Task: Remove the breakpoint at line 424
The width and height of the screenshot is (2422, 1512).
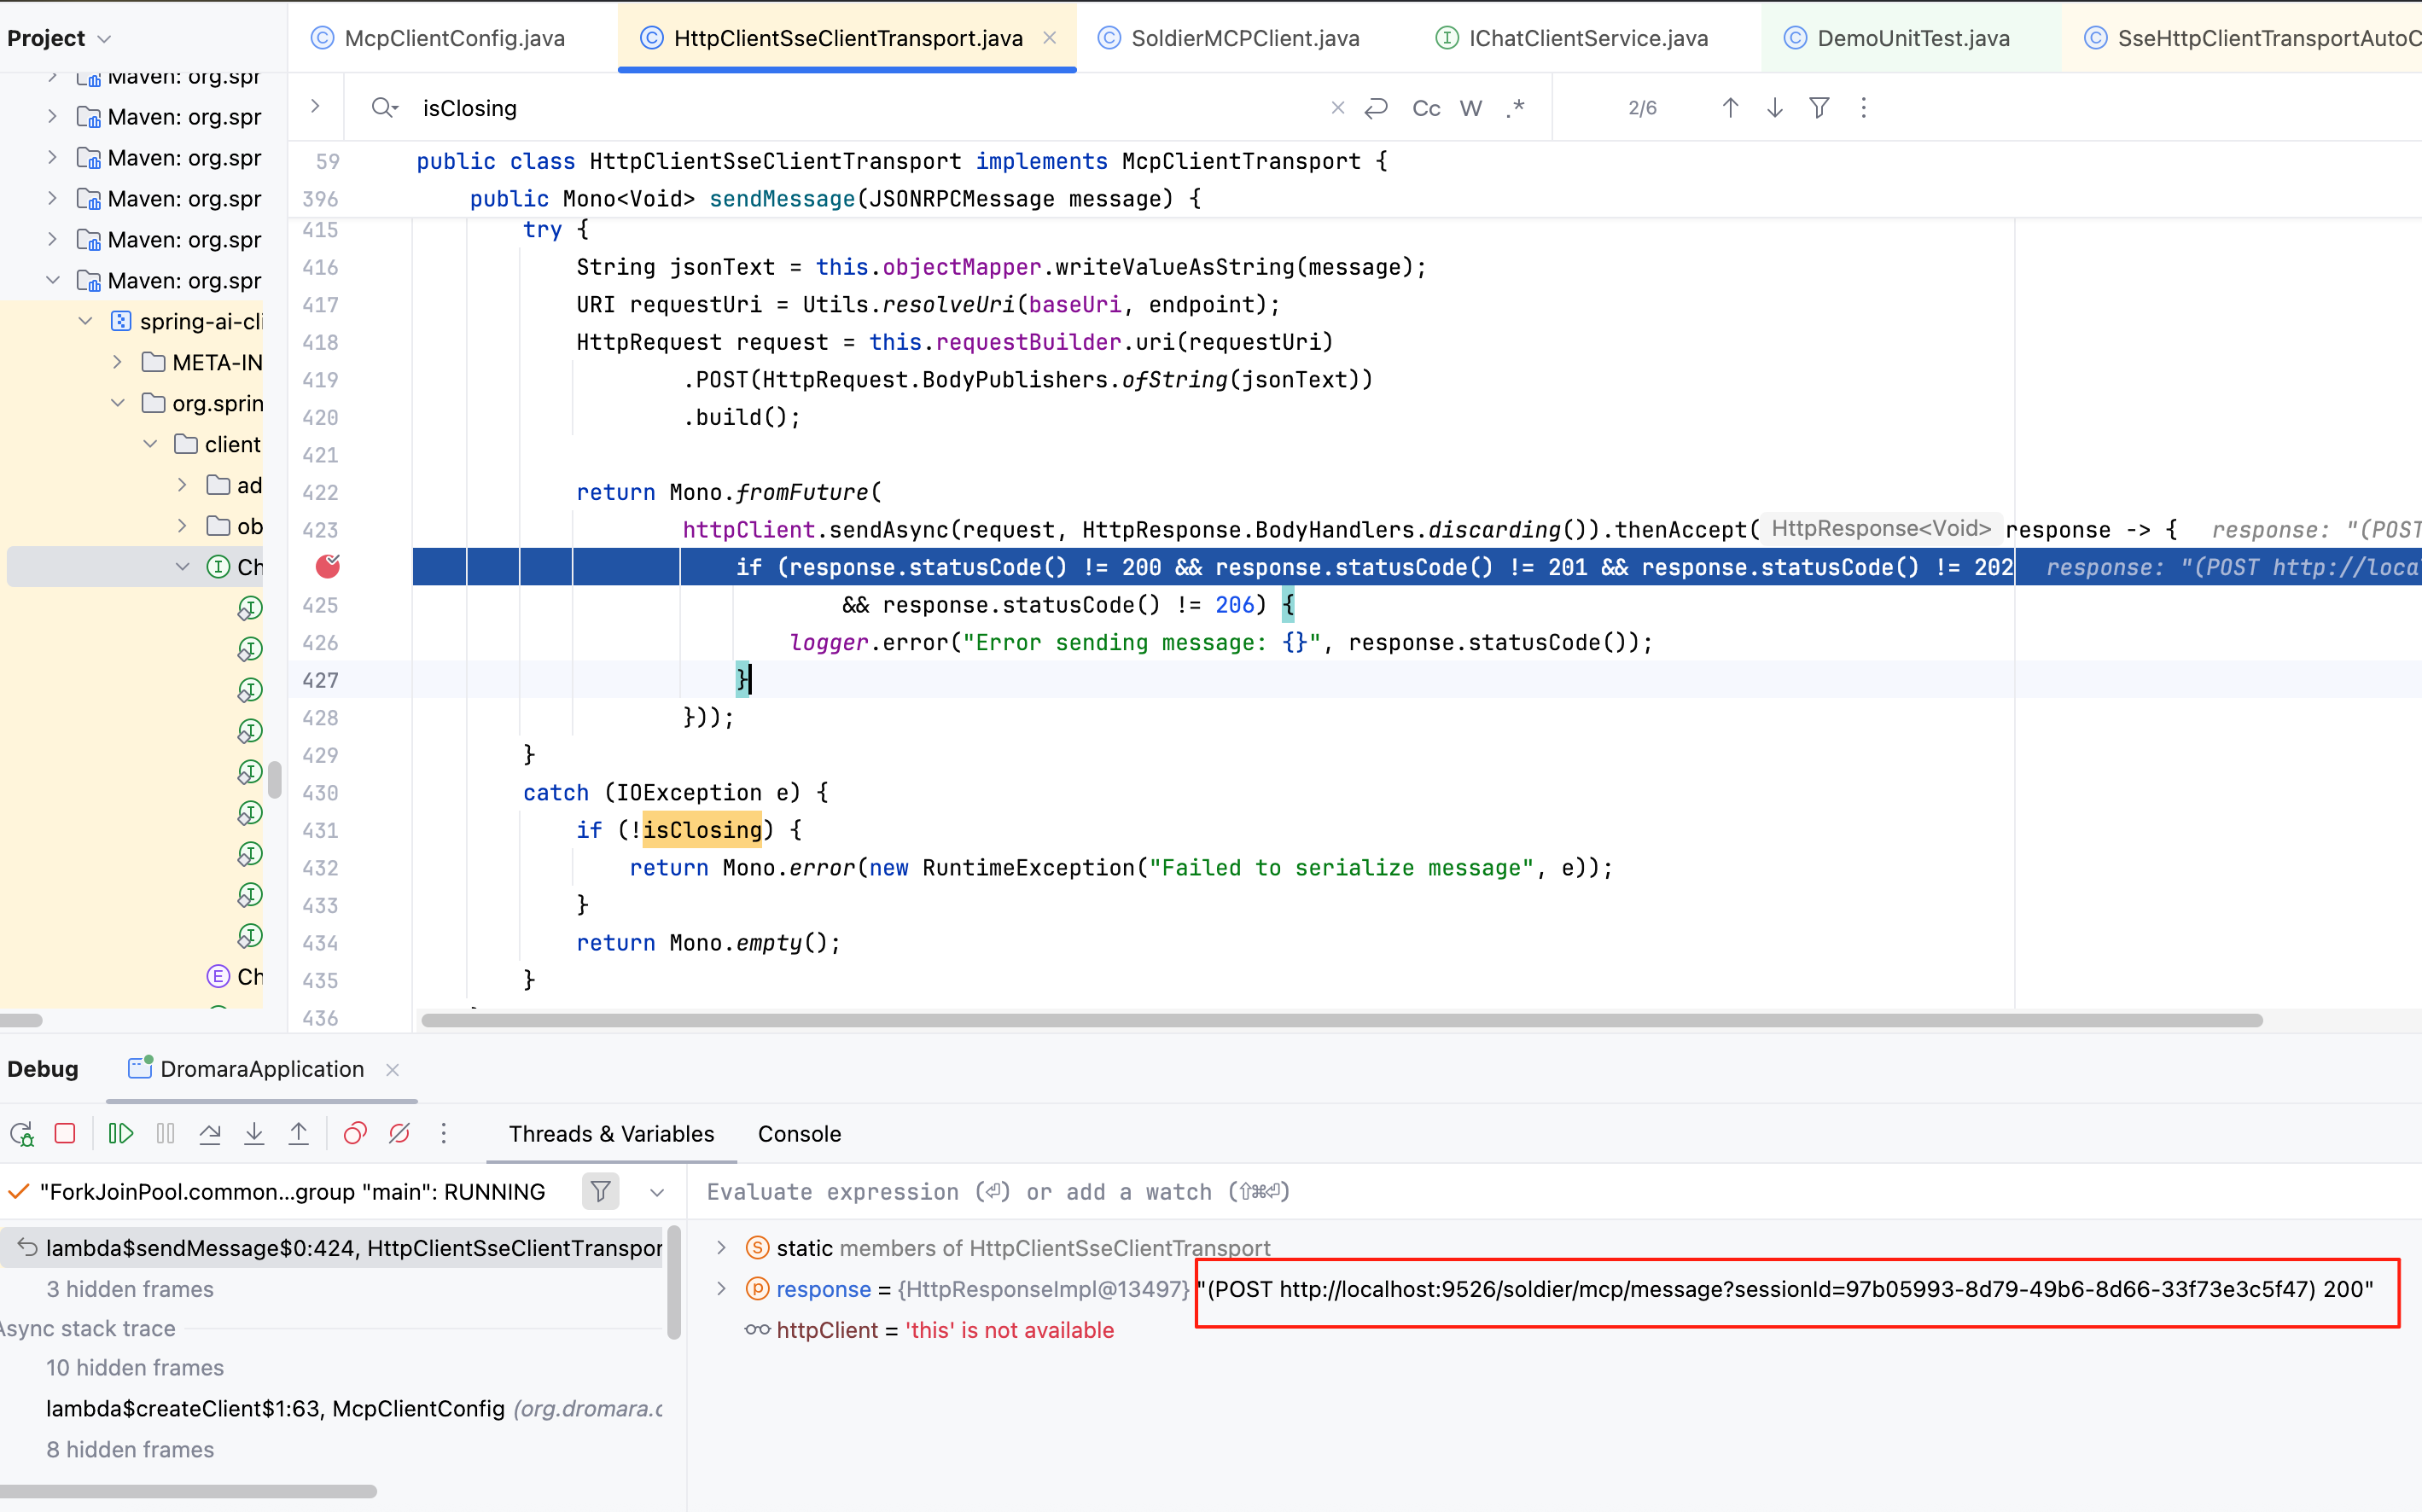Action: 328,567
